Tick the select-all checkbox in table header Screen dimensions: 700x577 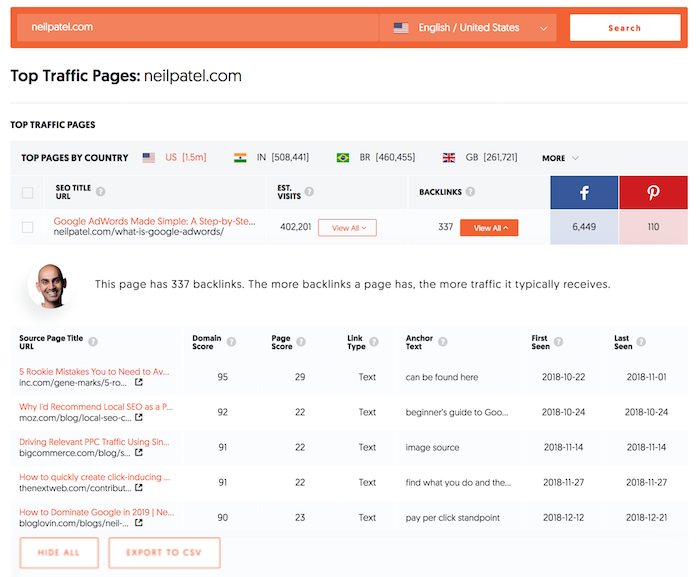pos(28,193)
